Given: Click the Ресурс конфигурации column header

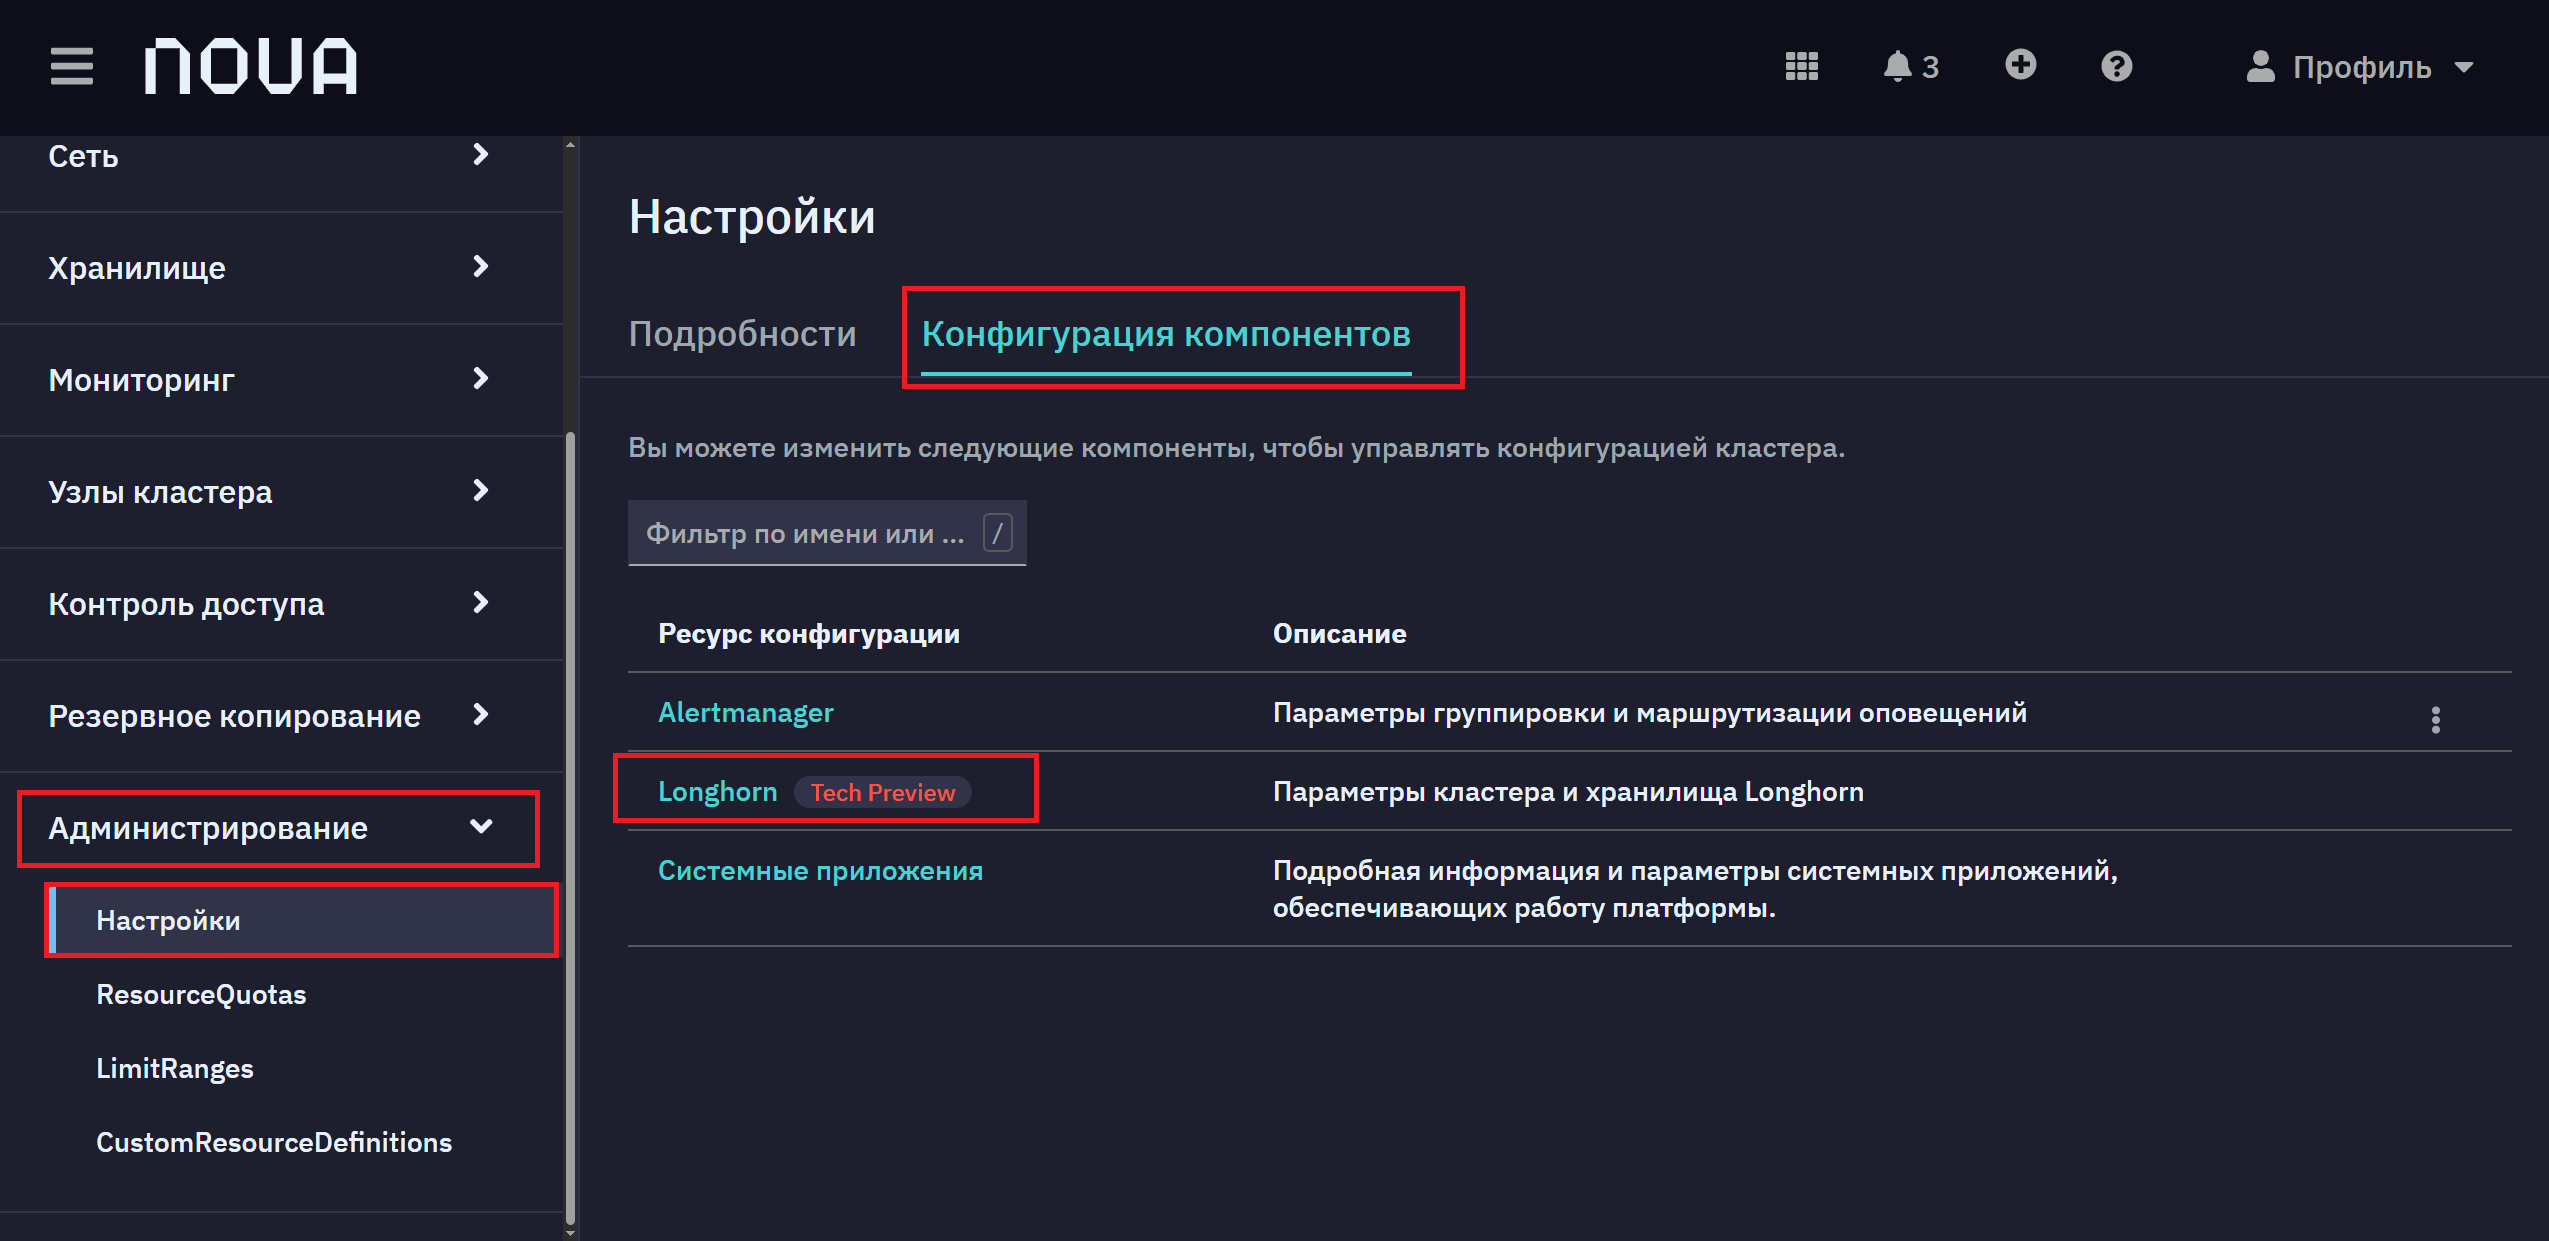Looking at the screenshot, I should pos(808,634).
